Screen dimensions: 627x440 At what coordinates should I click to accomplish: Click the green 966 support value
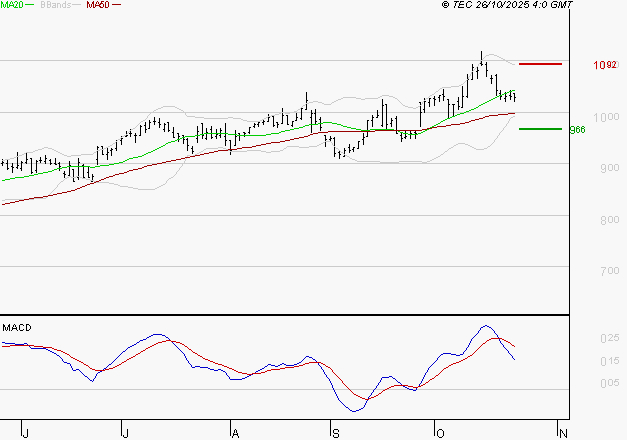(x=577, y=130)
